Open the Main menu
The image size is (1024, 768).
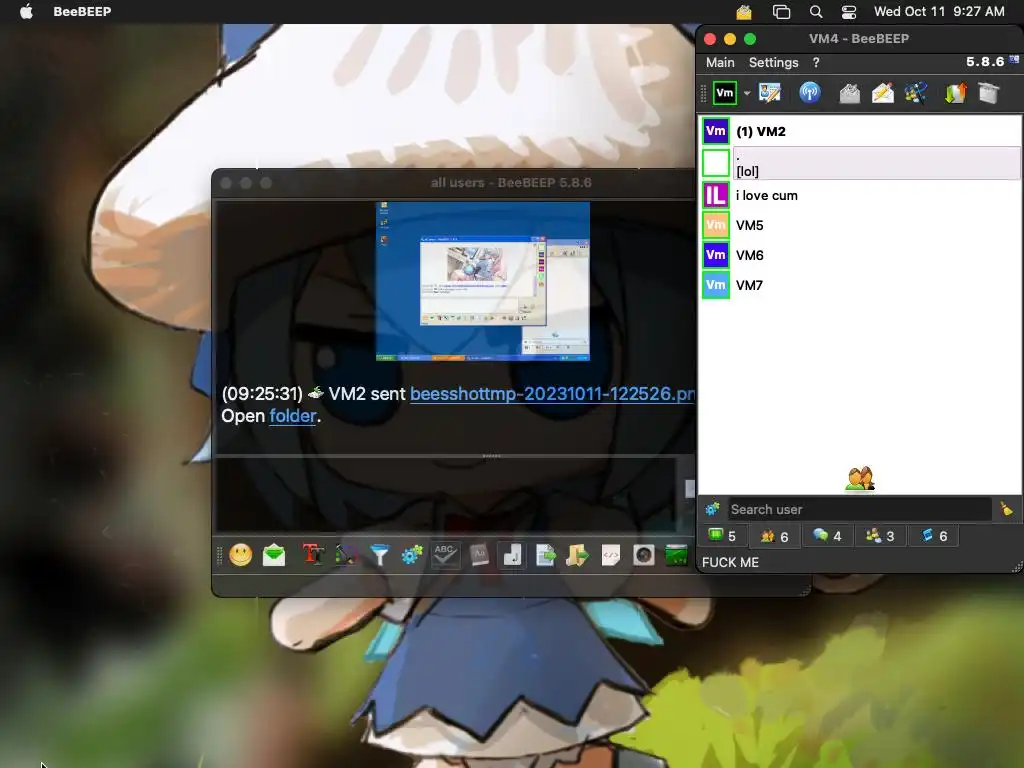(720, 63)
